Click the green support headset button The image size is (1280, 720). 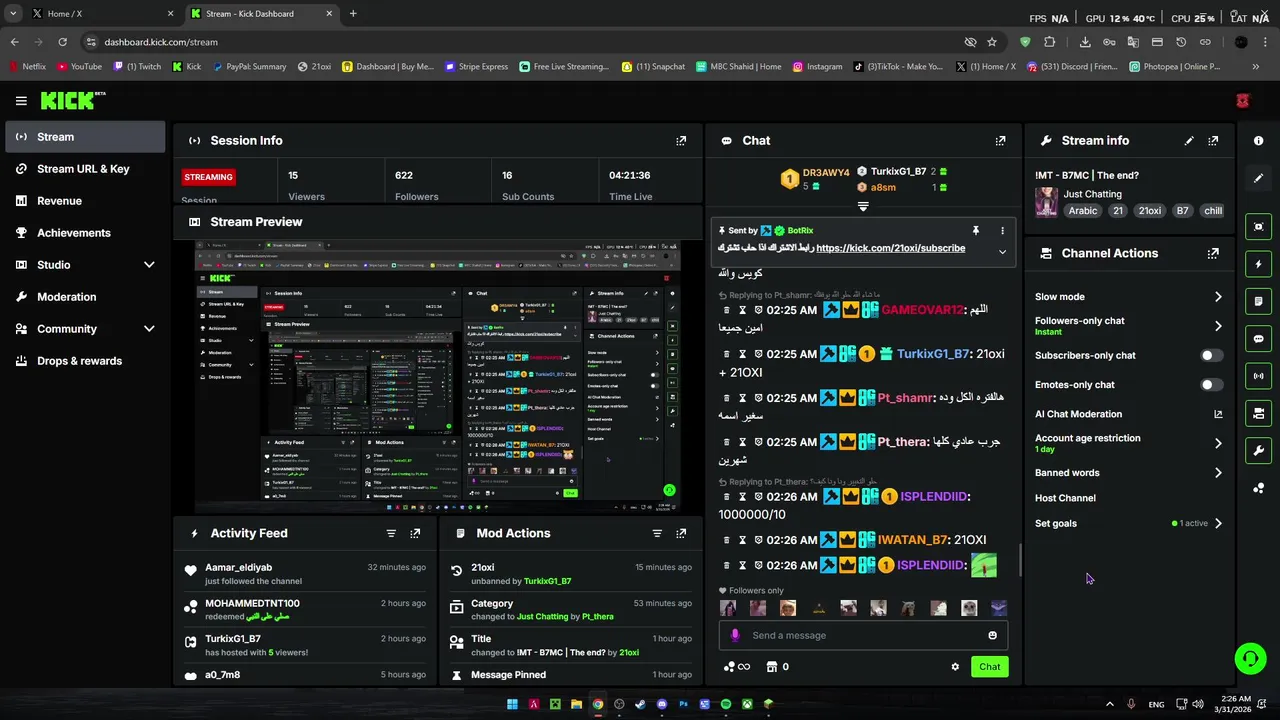(1250, 658)
